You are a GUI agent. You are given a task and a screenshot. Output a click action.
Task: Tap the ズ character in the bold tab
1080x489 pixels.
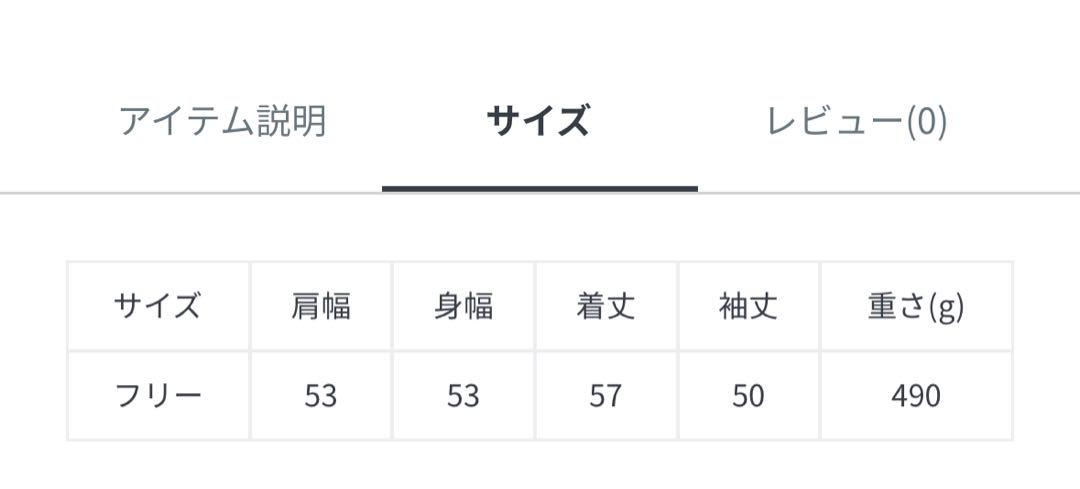pos(573,122)
